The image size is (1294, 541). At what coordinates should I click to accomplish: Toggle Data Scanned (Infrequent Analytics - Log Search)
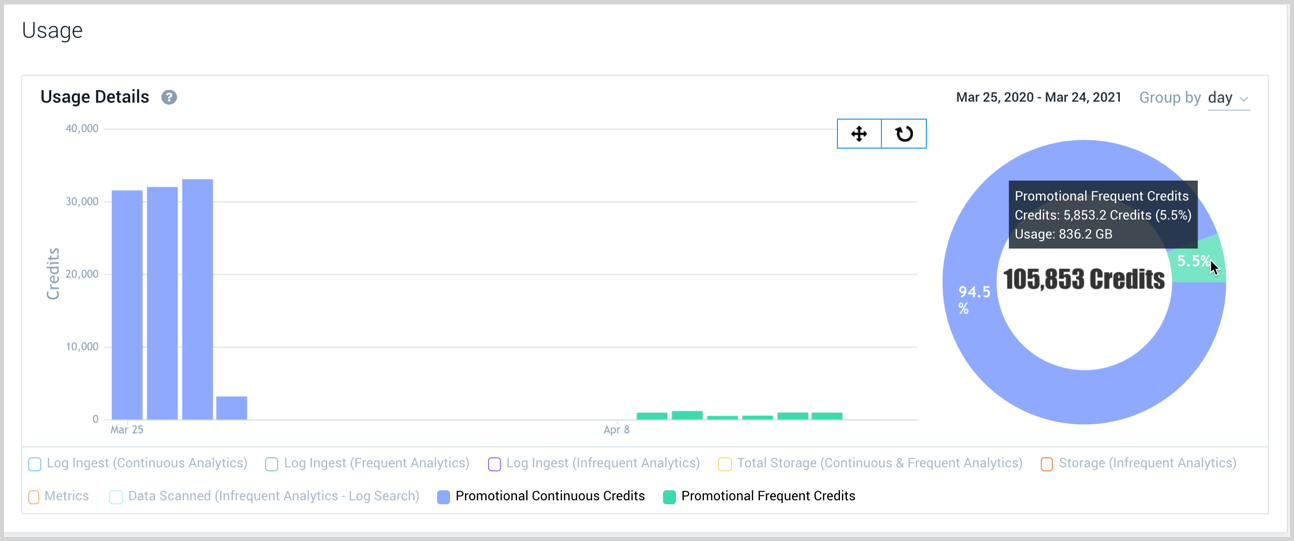116,497
